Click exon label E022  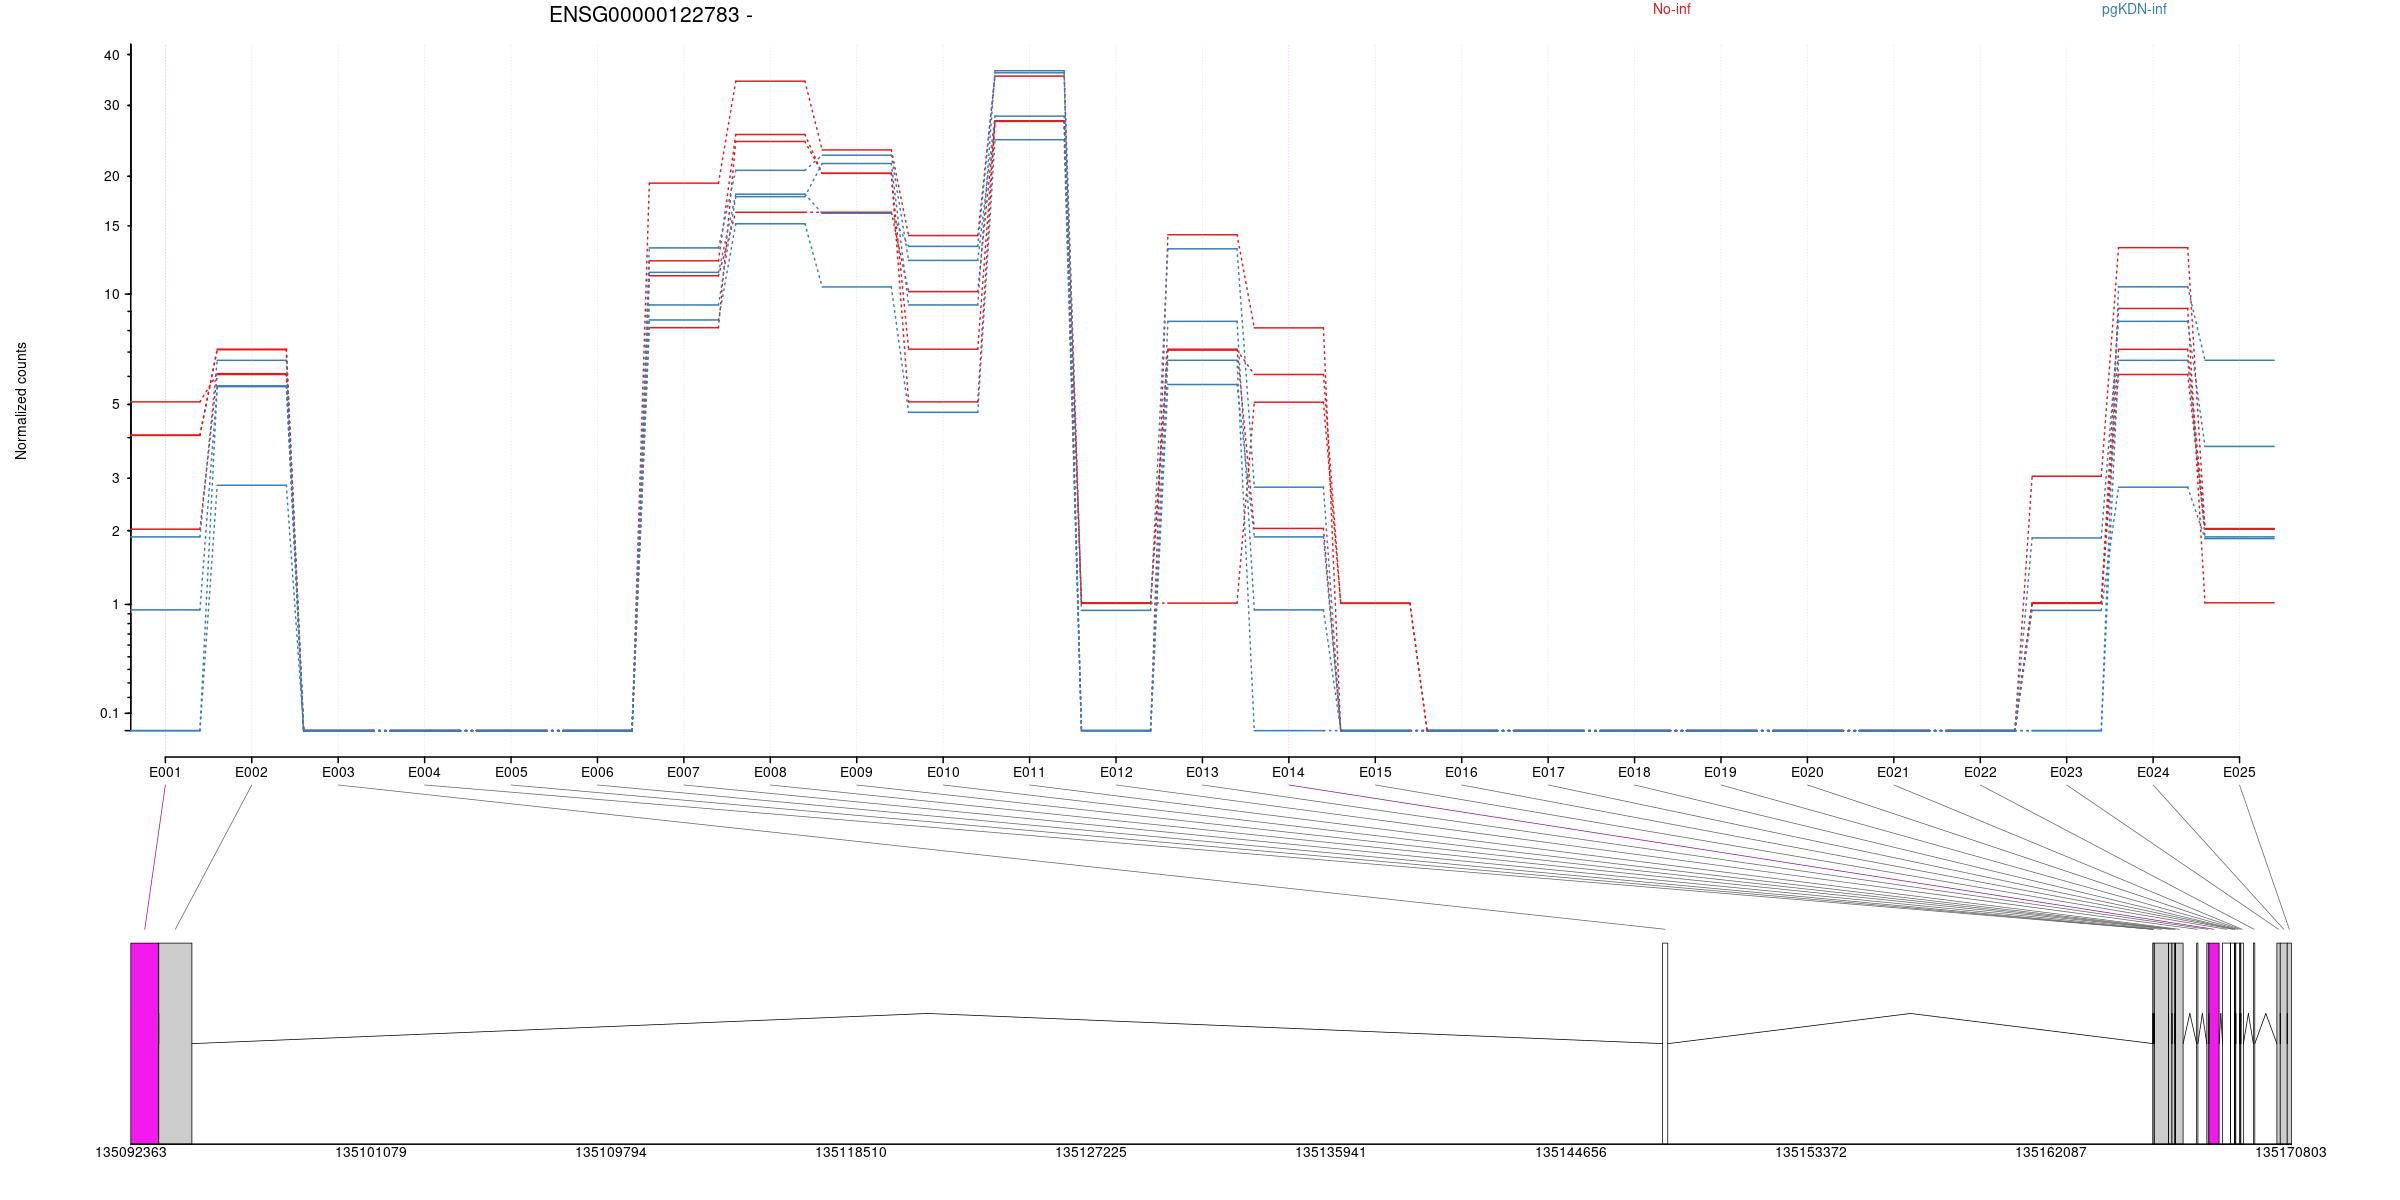pos(1980,772)
